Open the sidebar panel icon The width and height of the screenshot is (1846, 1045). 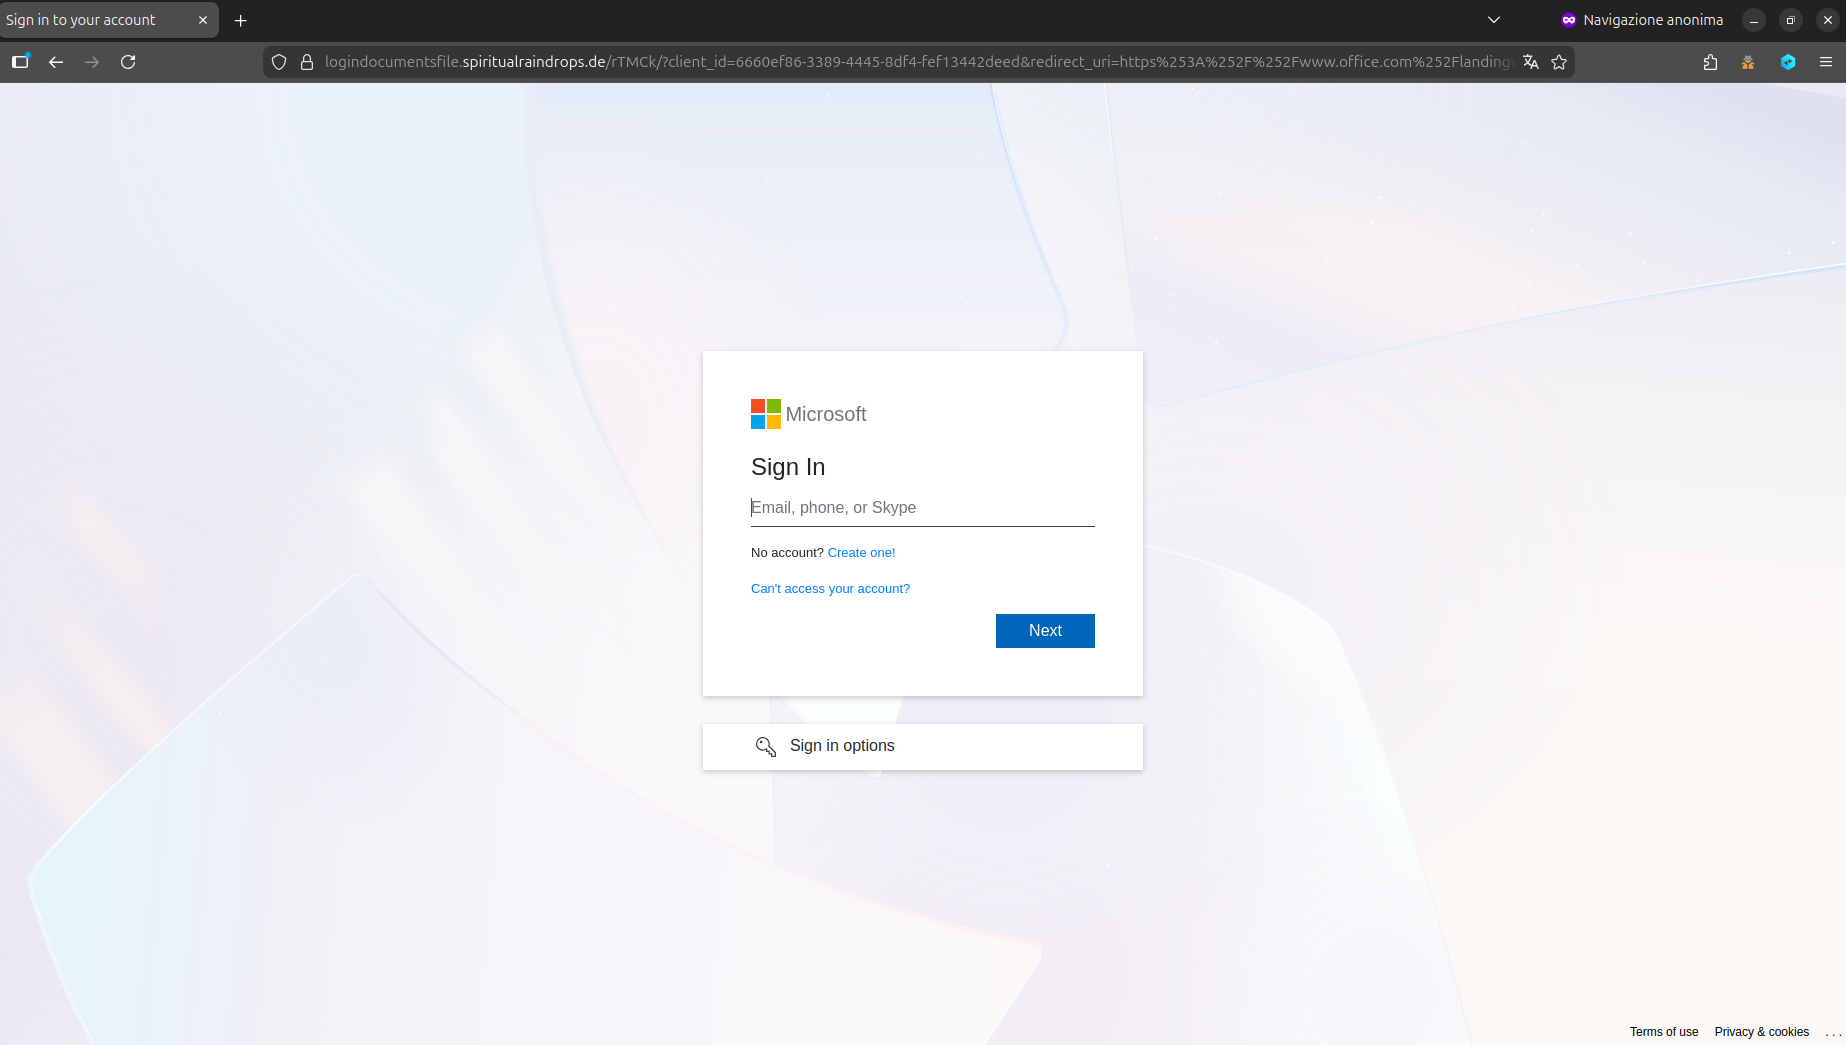[20, 62]
